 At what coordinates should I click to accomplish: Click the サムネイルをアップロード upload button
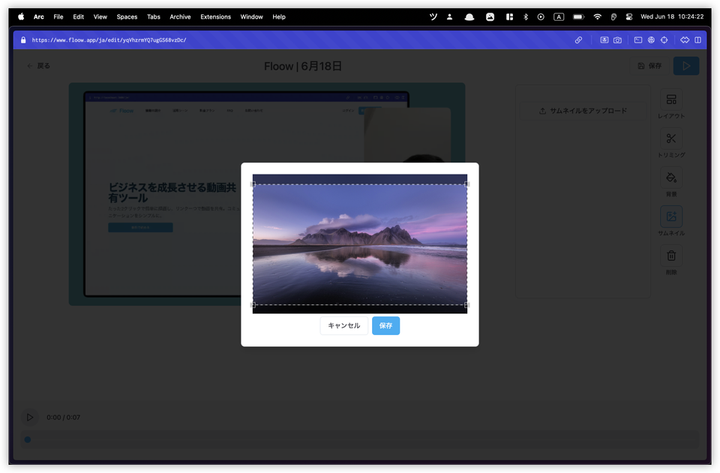click(x=582, y=110)
